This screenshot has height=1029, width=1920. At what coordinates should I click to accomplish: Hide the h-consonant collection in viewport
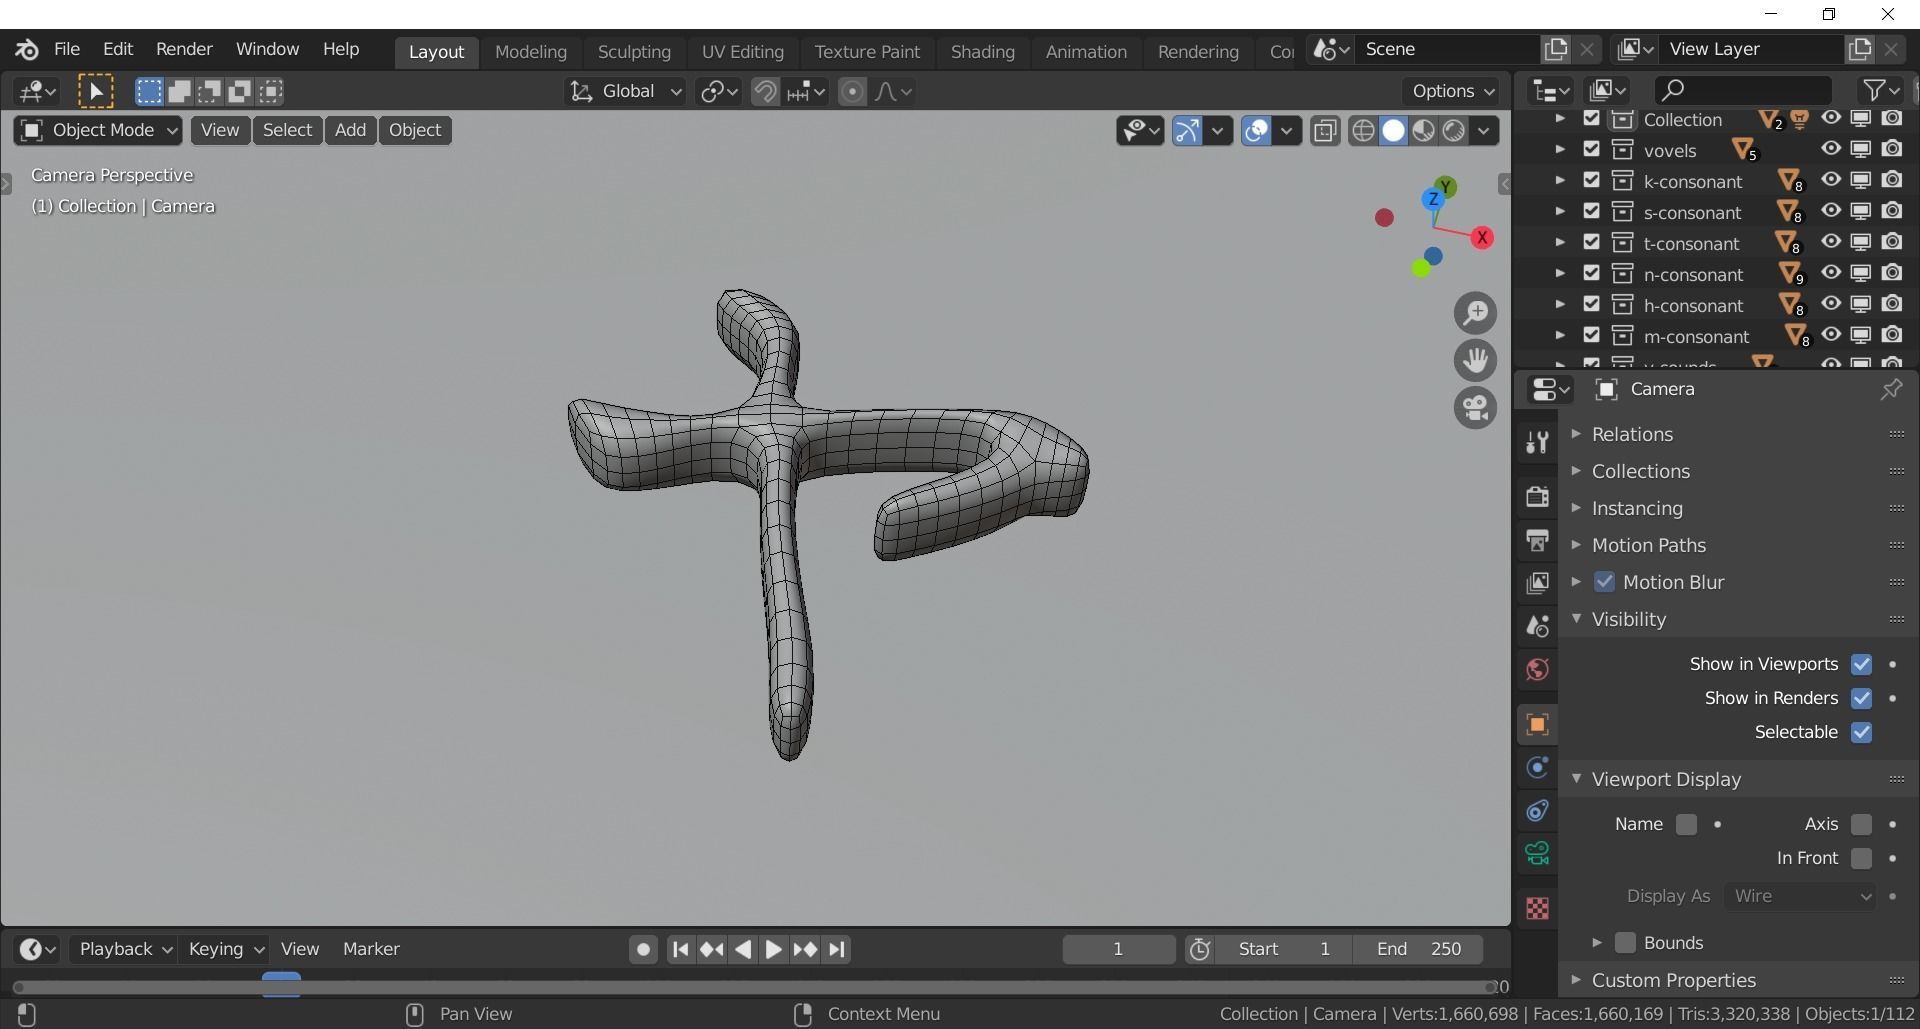click(1831, 305)
